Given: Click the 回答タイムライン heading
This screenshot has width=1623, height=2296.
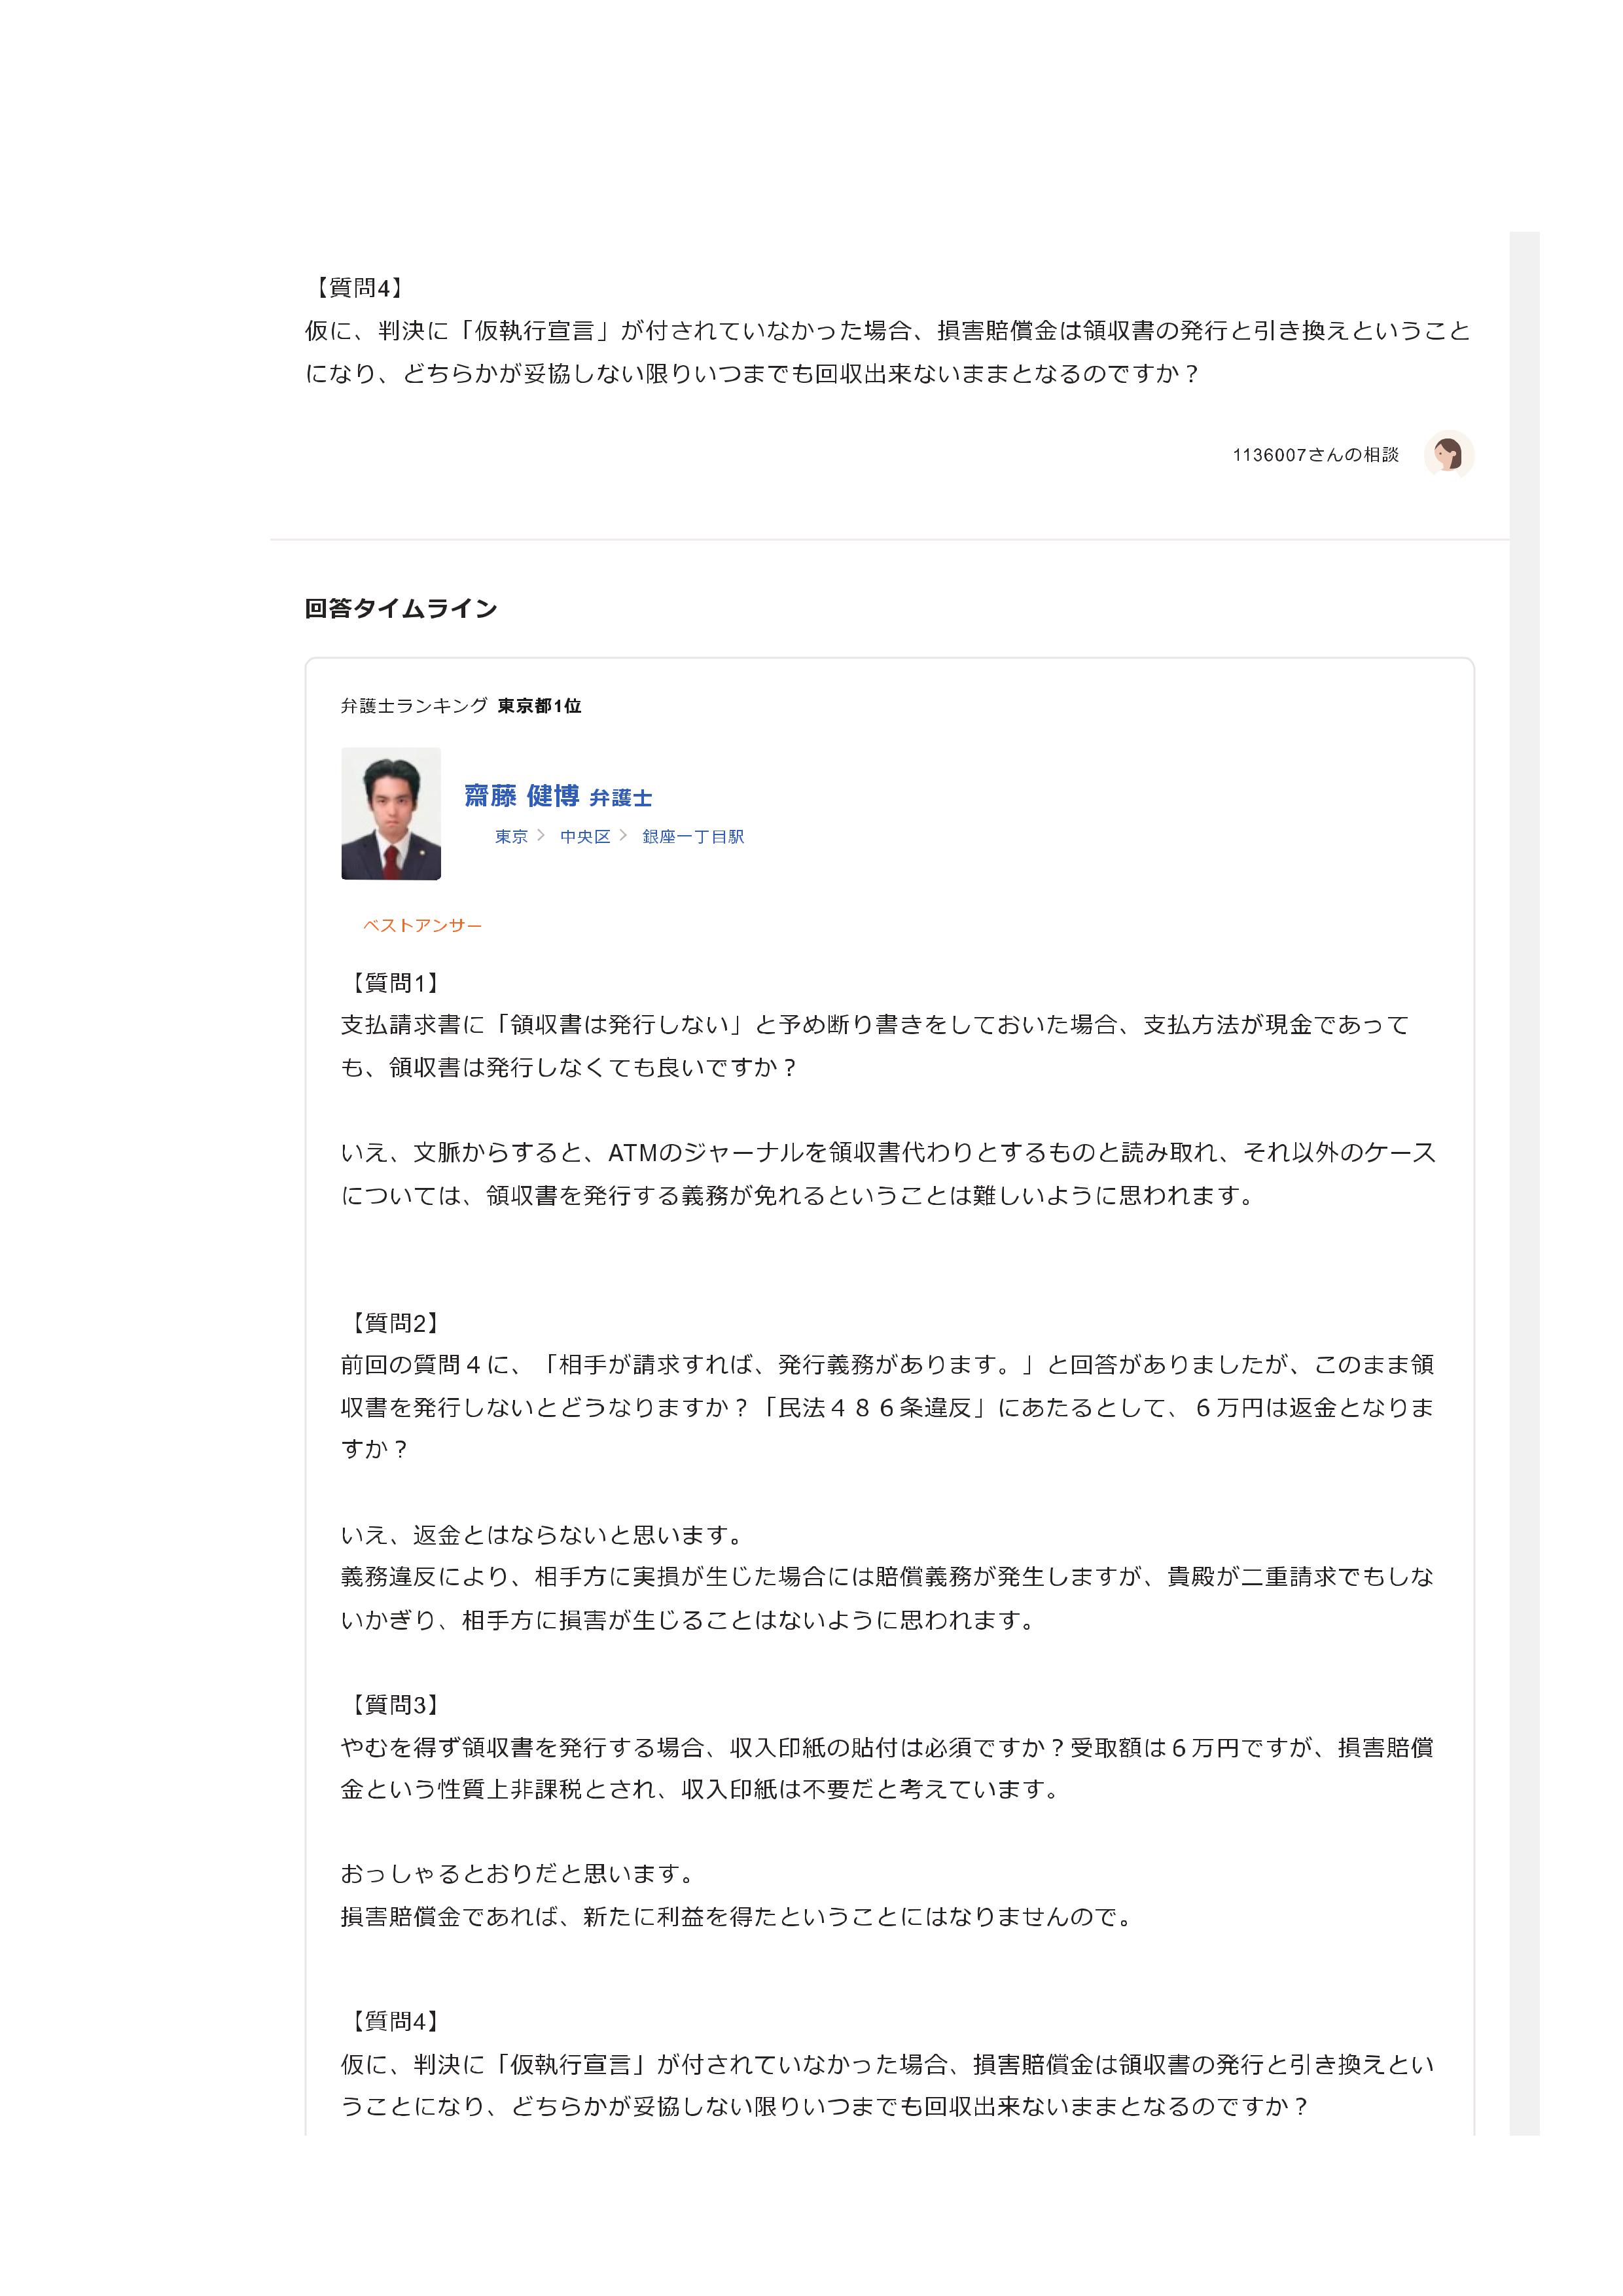Looking at the screenshot, I should [x=401, y=608].
